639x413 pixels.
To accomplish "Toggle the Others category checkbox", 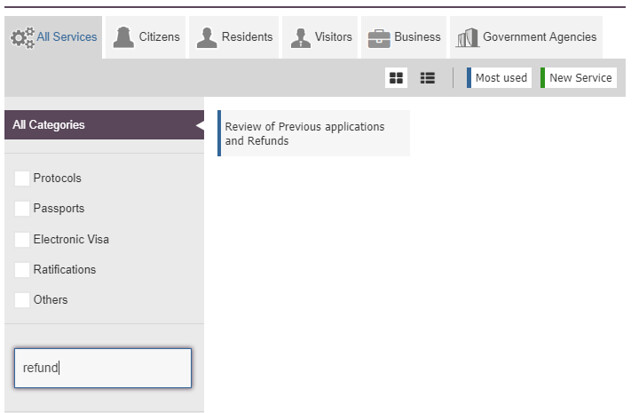I will point(22,300).
